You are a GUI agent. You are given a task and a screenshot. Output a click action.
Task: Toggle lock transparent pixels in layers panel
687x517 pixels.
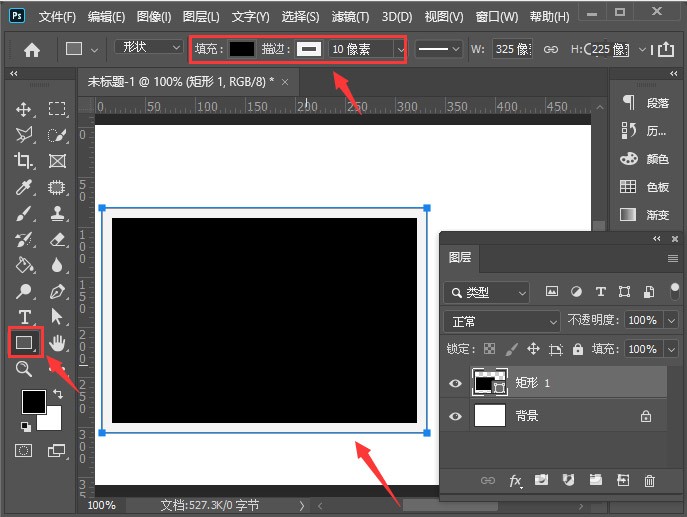(x=489, y=349)
